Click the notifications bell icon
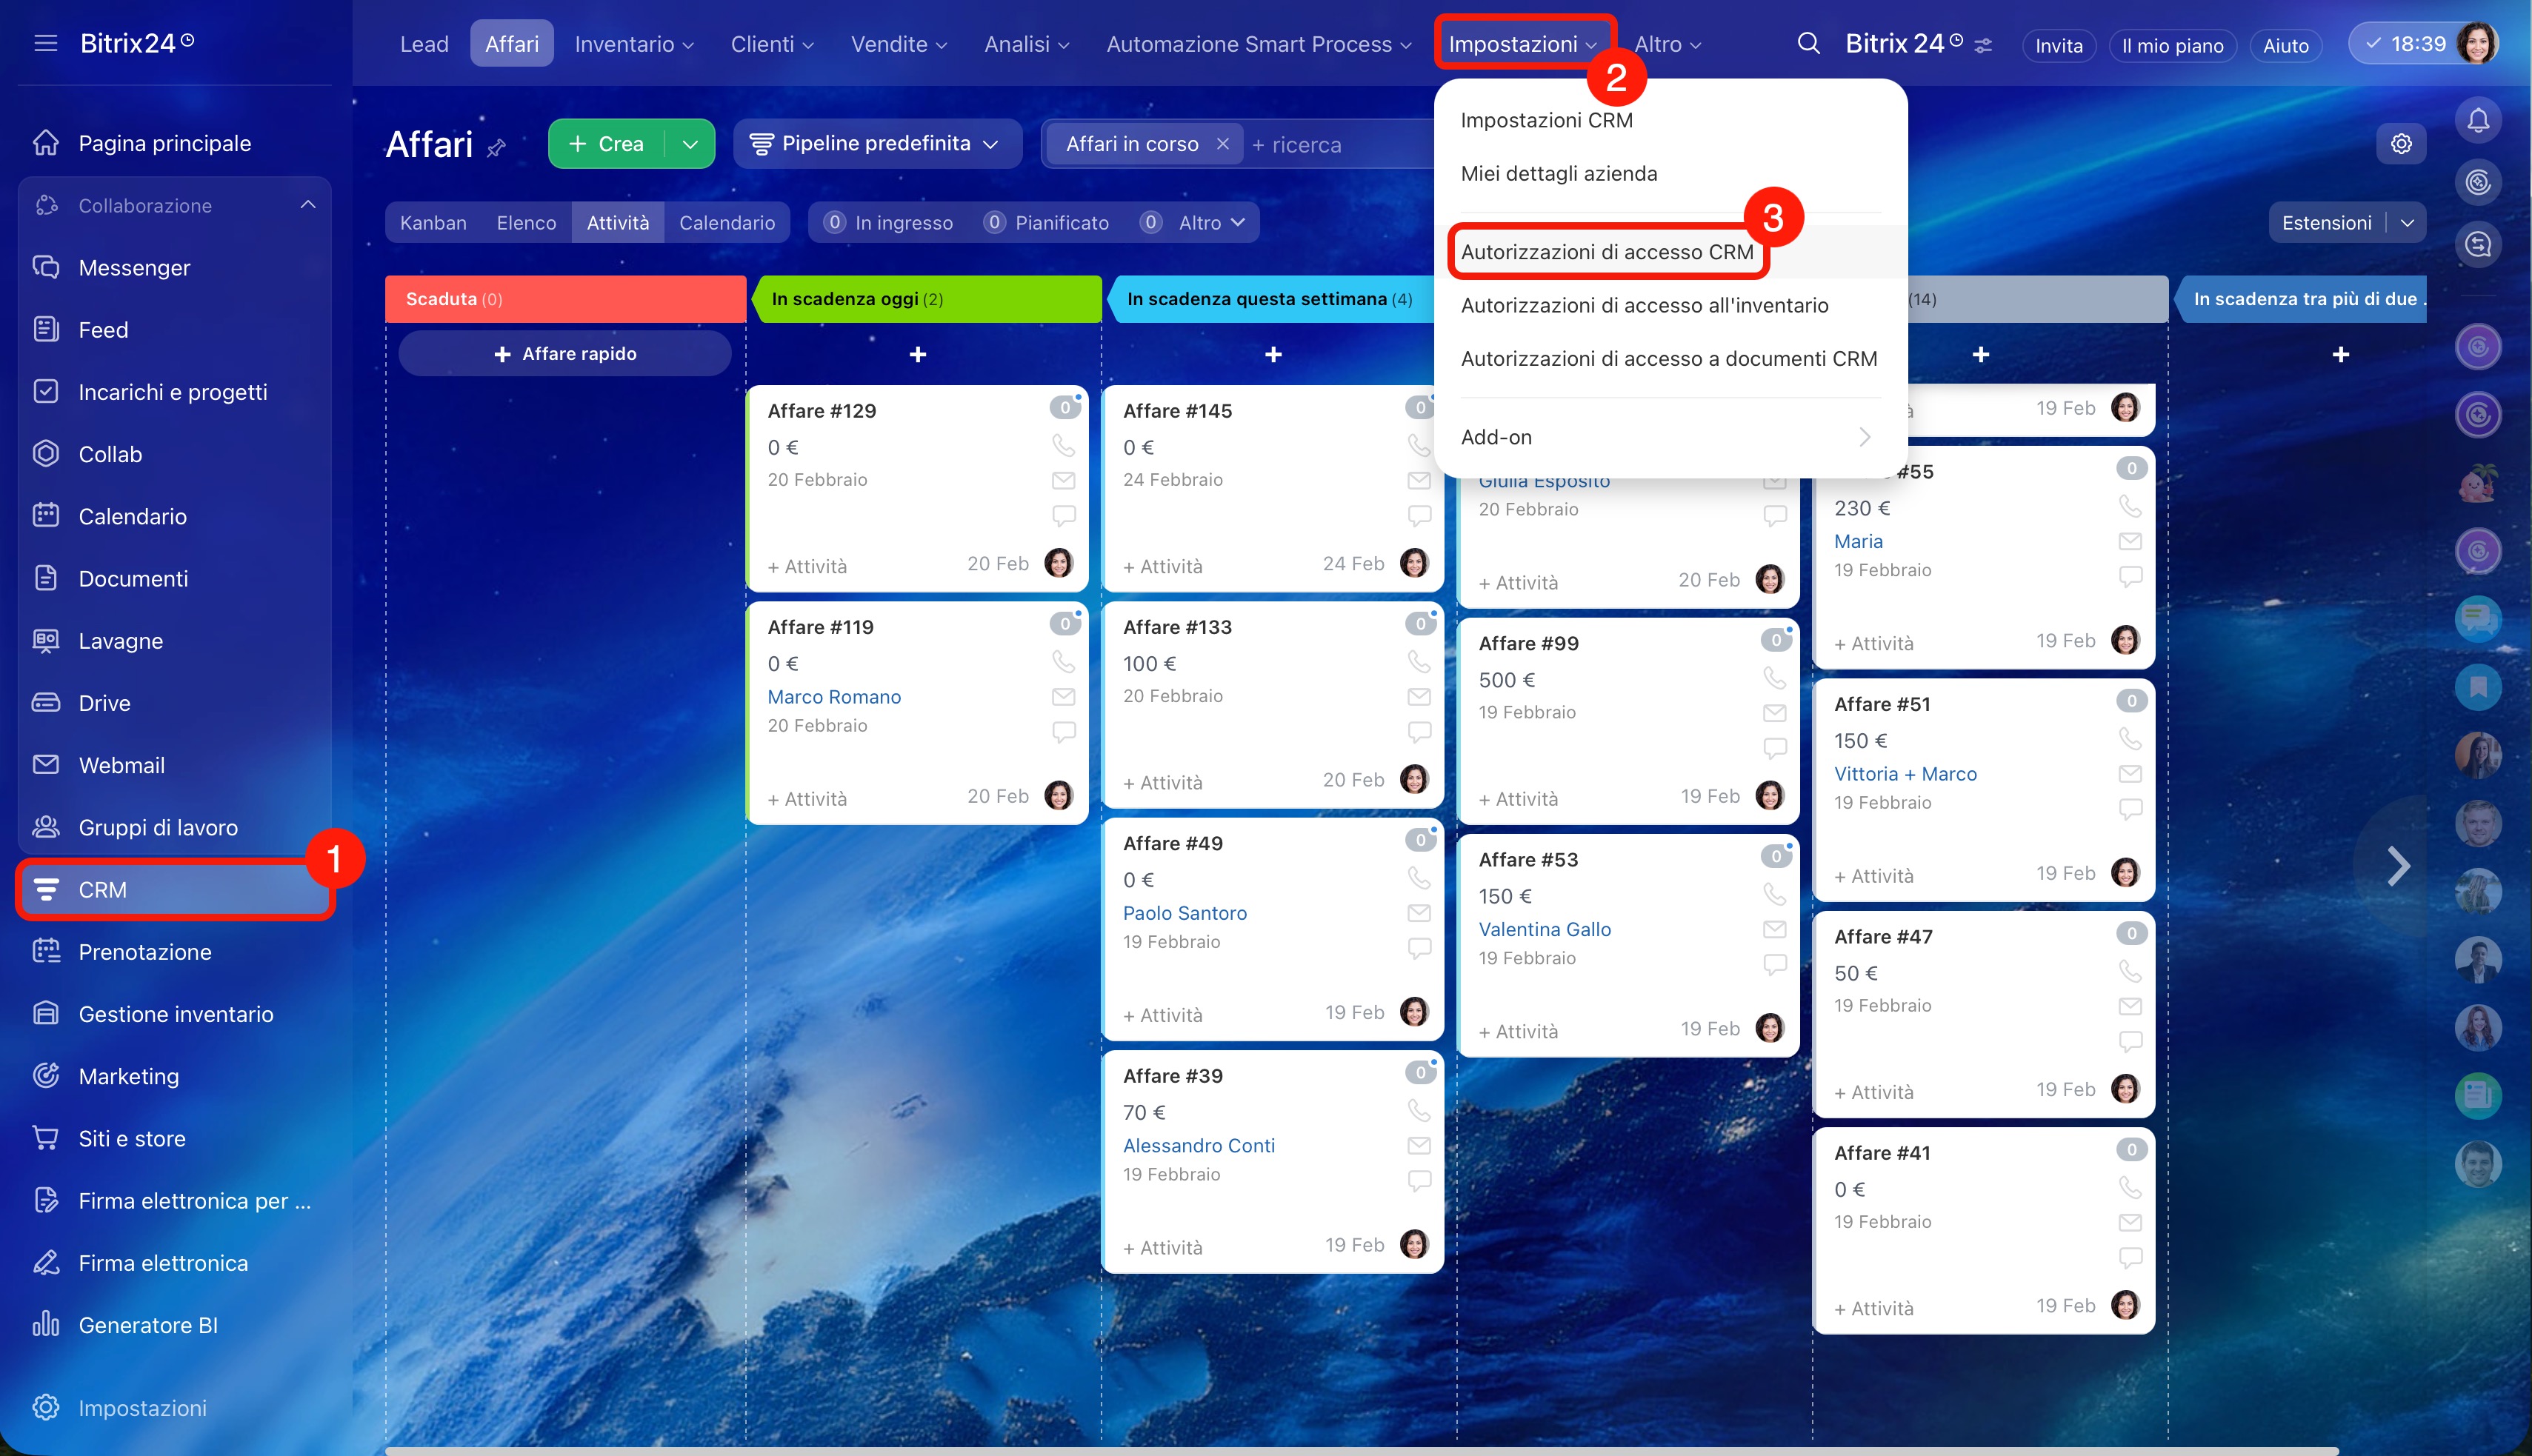 2477,121
